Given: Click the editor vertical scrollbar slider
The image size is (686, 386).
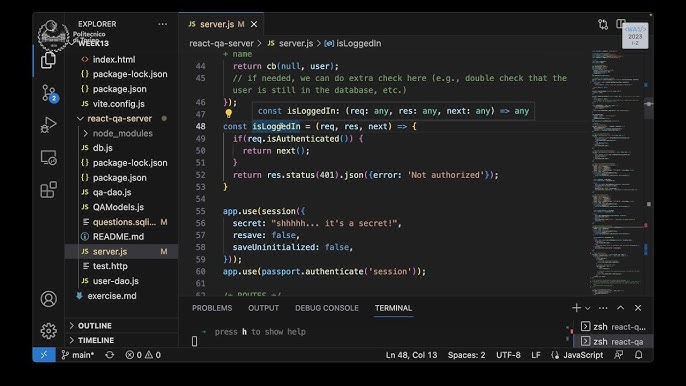Looking at the screenshot, I should 649,107.
